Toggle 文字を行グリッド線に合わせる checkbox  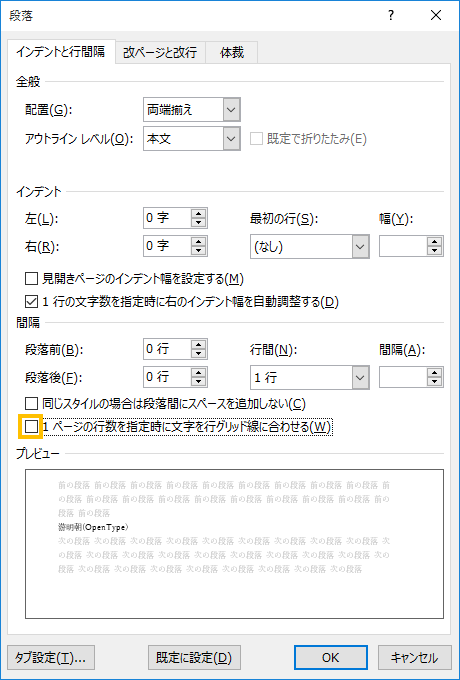tap(31, 427)
